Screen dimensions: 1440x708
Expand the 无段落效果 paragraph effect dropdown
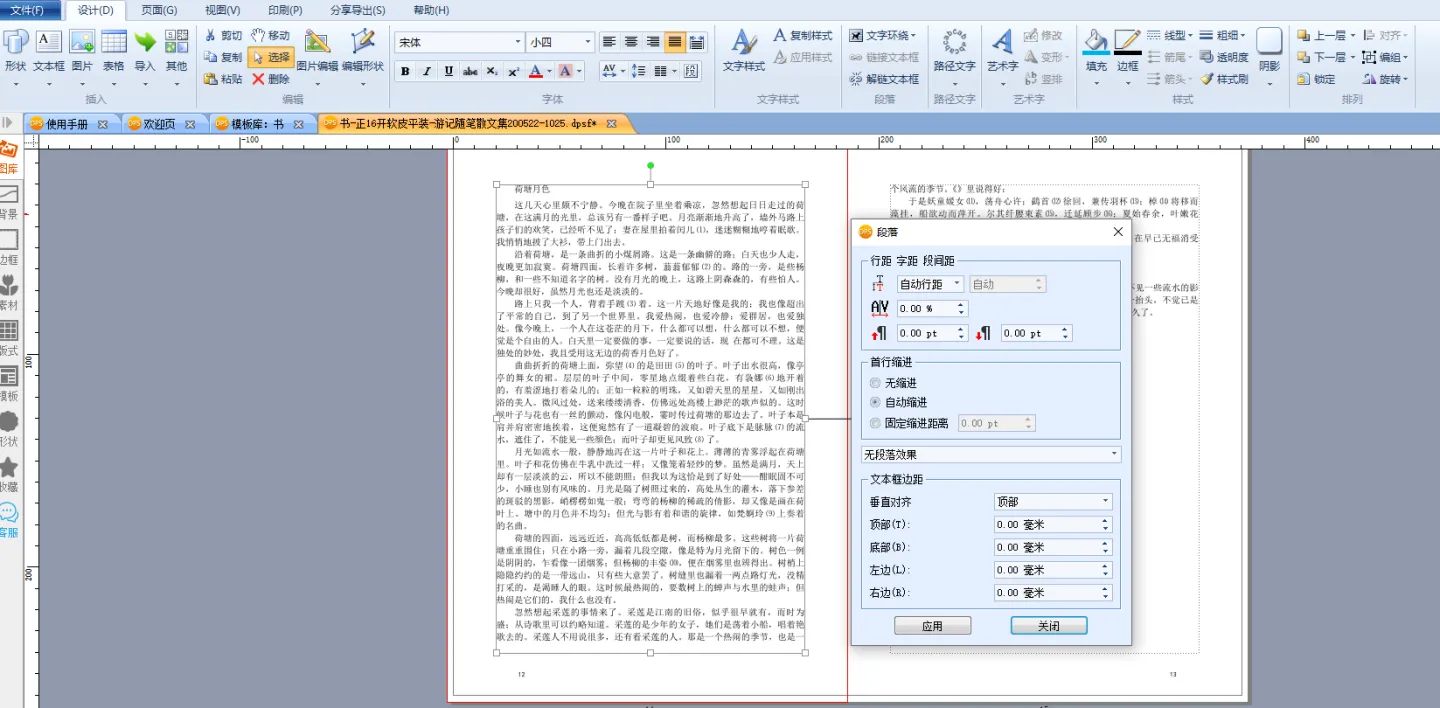coord(990,454)
